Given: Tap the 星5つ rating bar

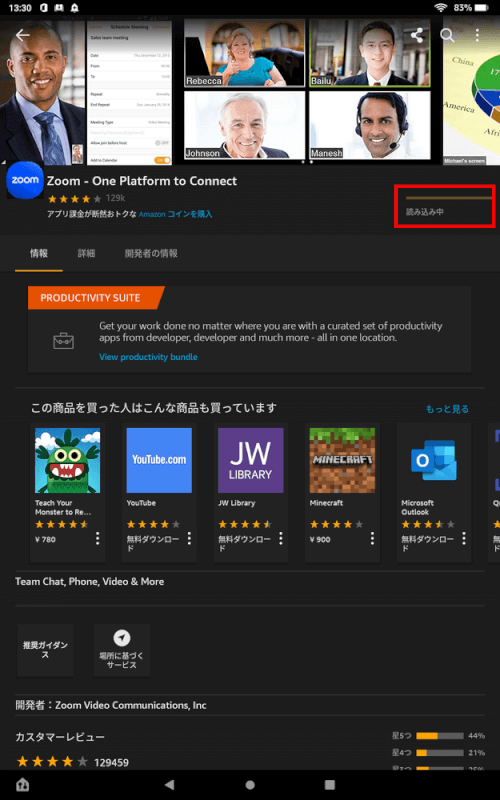Looking at the screenshot, I should (x=439, y=736).
